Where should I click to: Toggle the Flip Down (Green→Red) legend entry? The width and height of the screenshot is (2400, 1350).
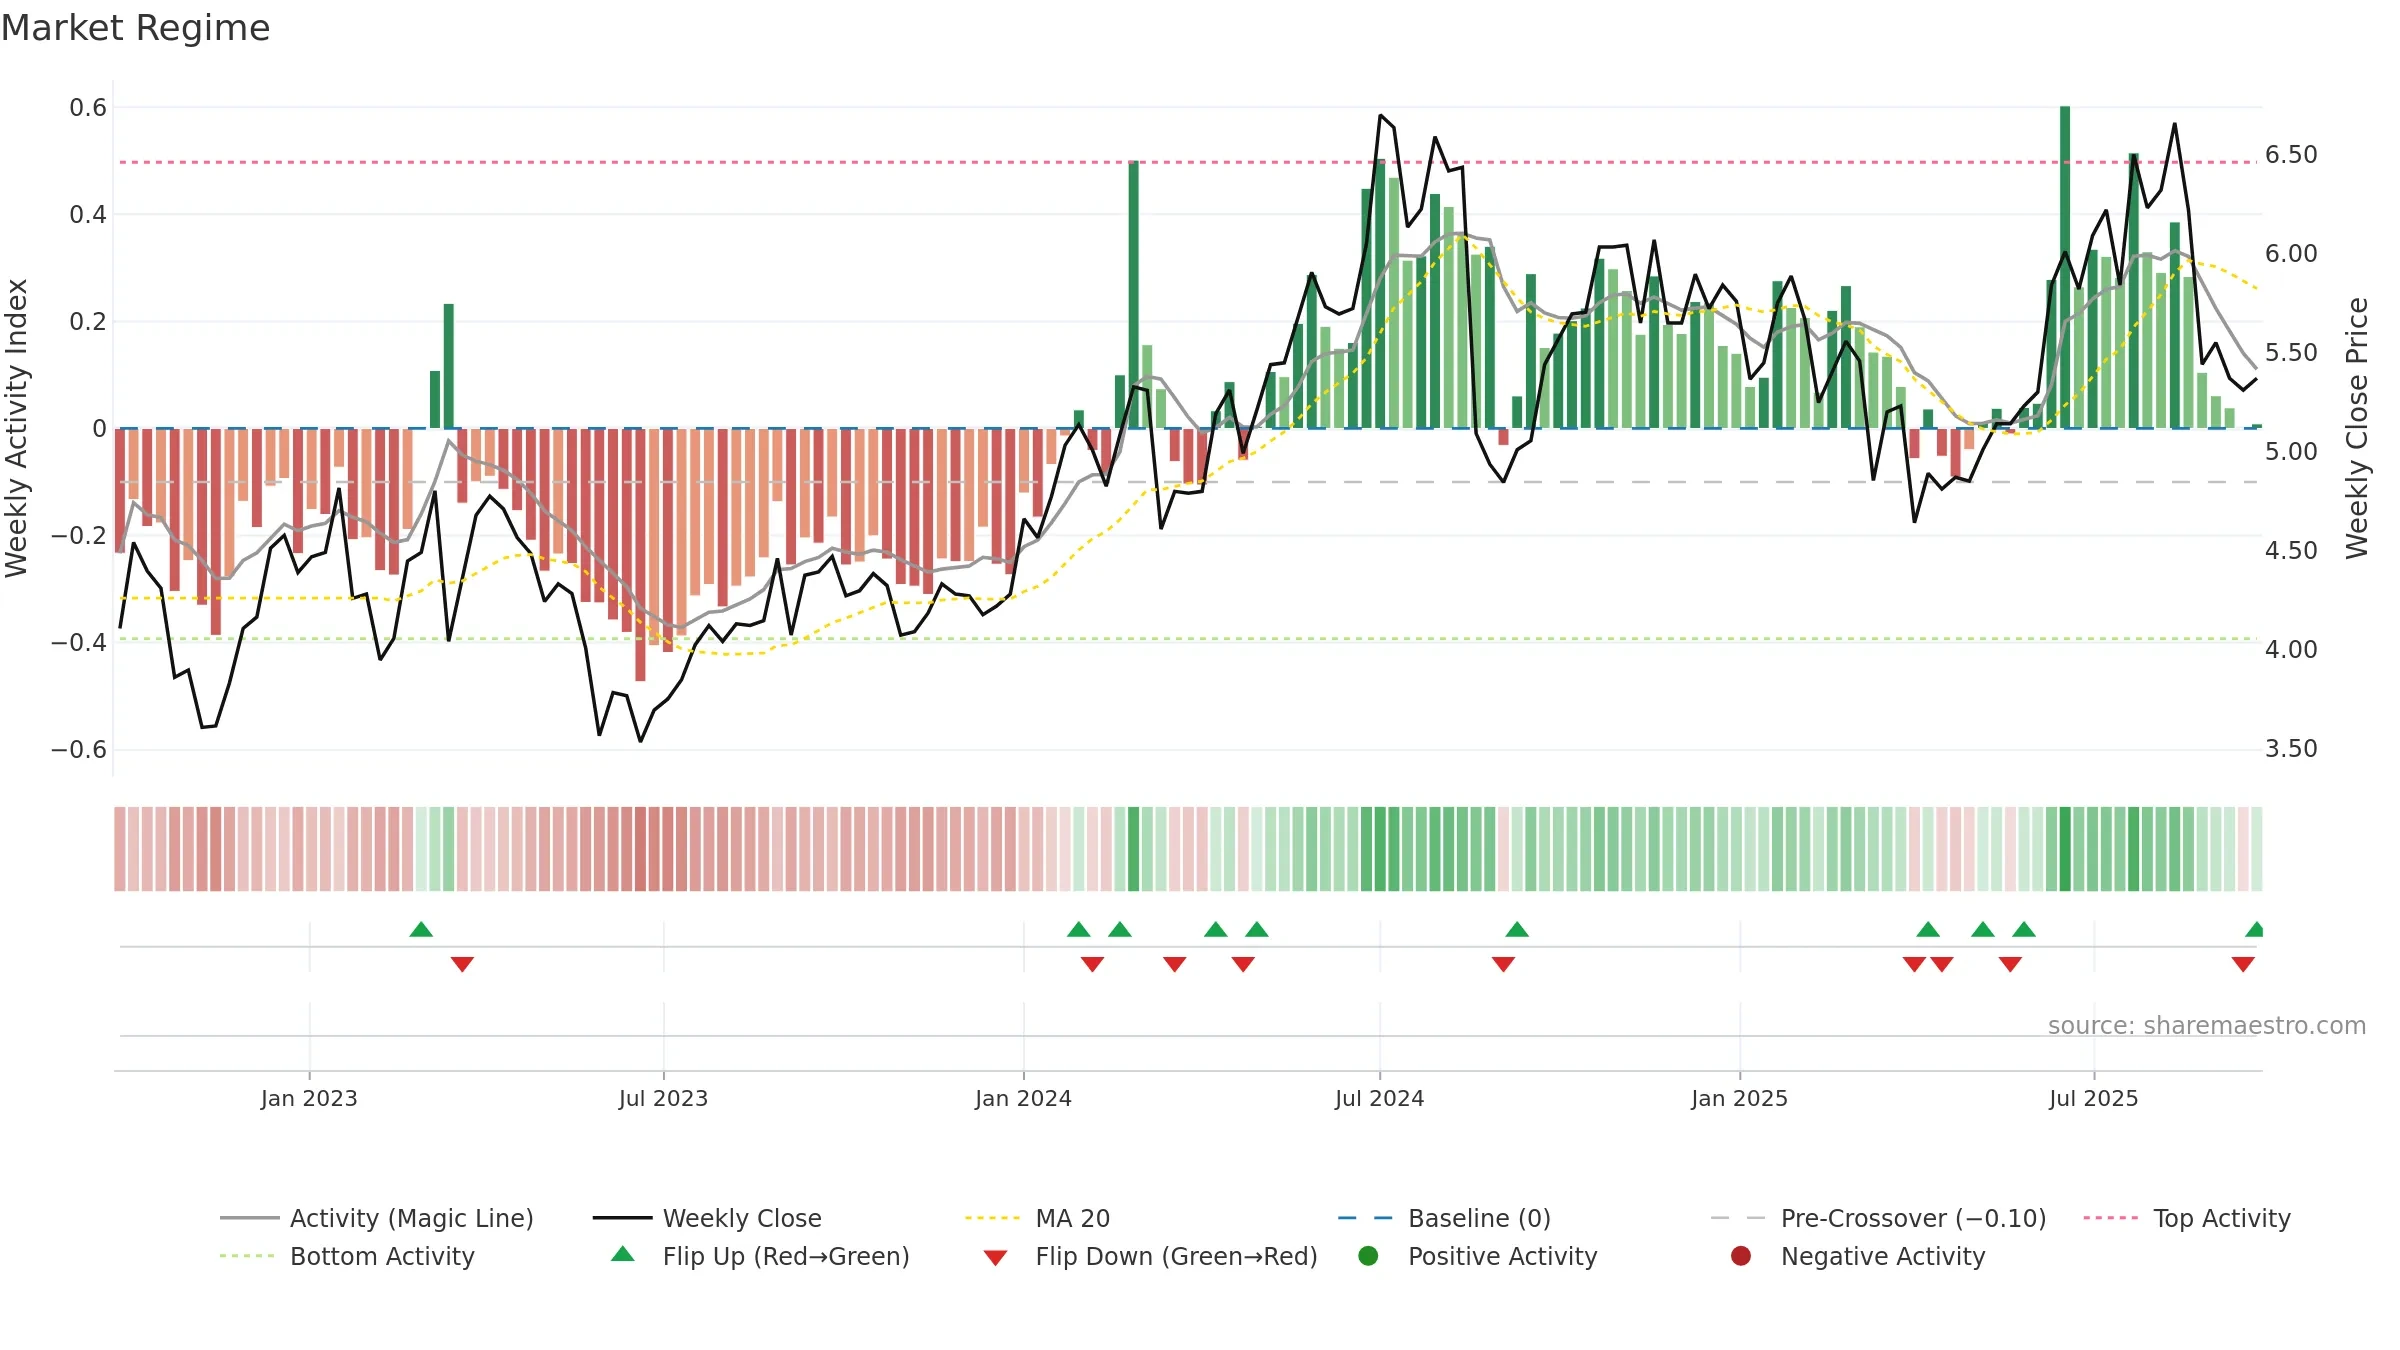coord(1150,1256)
